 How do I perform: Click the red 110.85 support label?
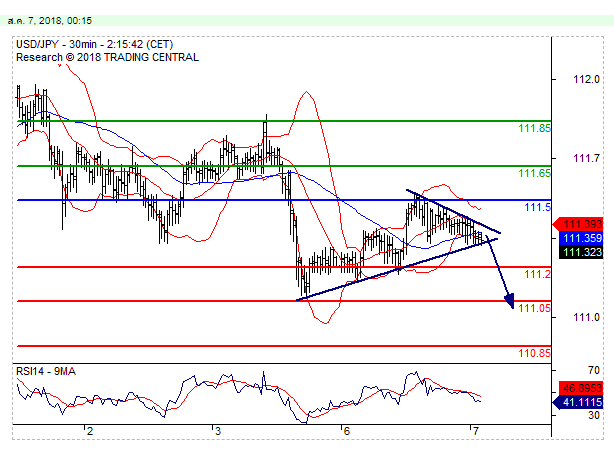tap(534, 353)
